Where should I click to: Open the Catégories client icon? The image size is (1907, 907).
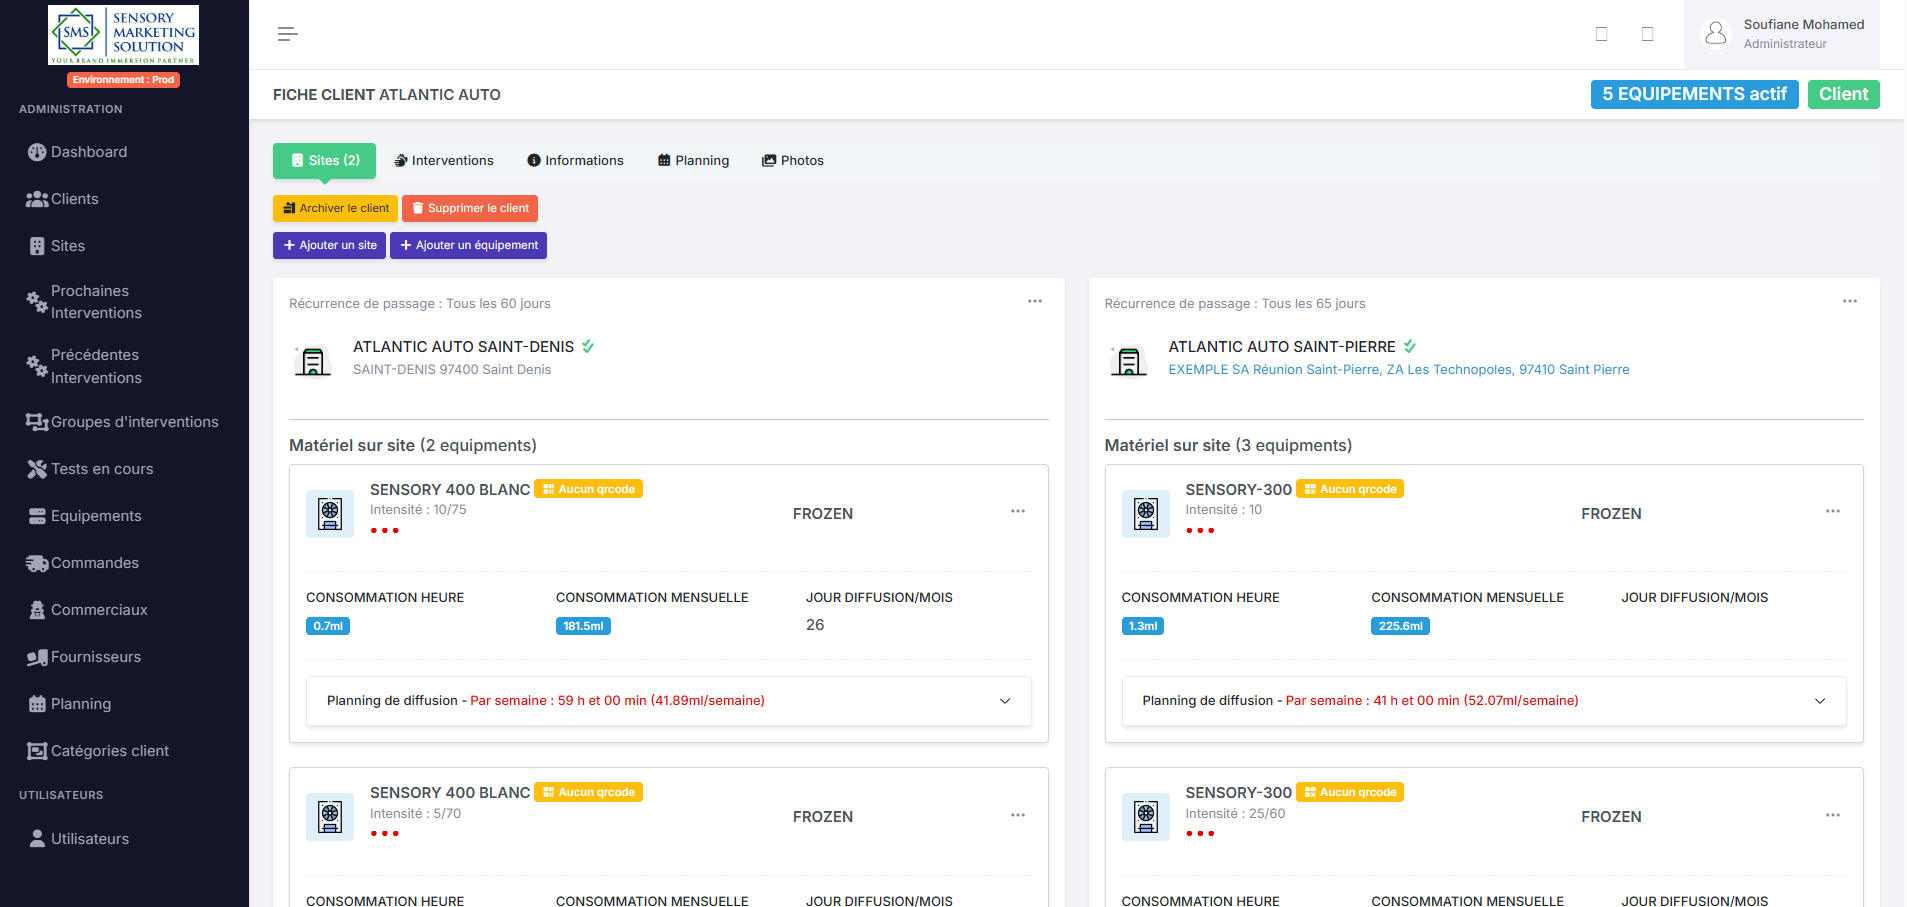point(37,751)
